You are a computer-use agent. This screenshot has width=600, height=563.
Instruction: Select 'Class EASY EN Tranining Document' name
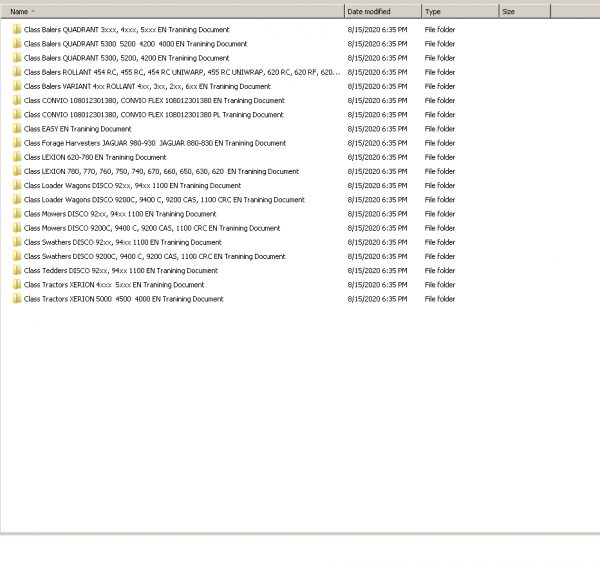point(78,129)
